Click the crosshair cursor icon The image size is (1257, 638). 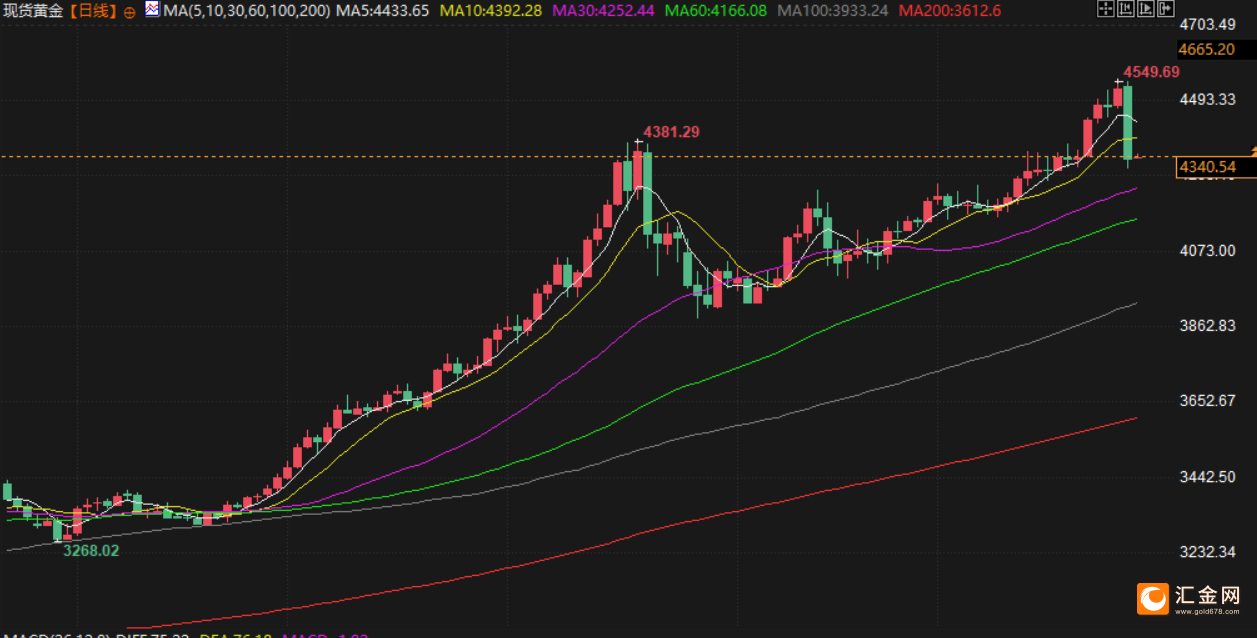click(x=1106, y=8)
